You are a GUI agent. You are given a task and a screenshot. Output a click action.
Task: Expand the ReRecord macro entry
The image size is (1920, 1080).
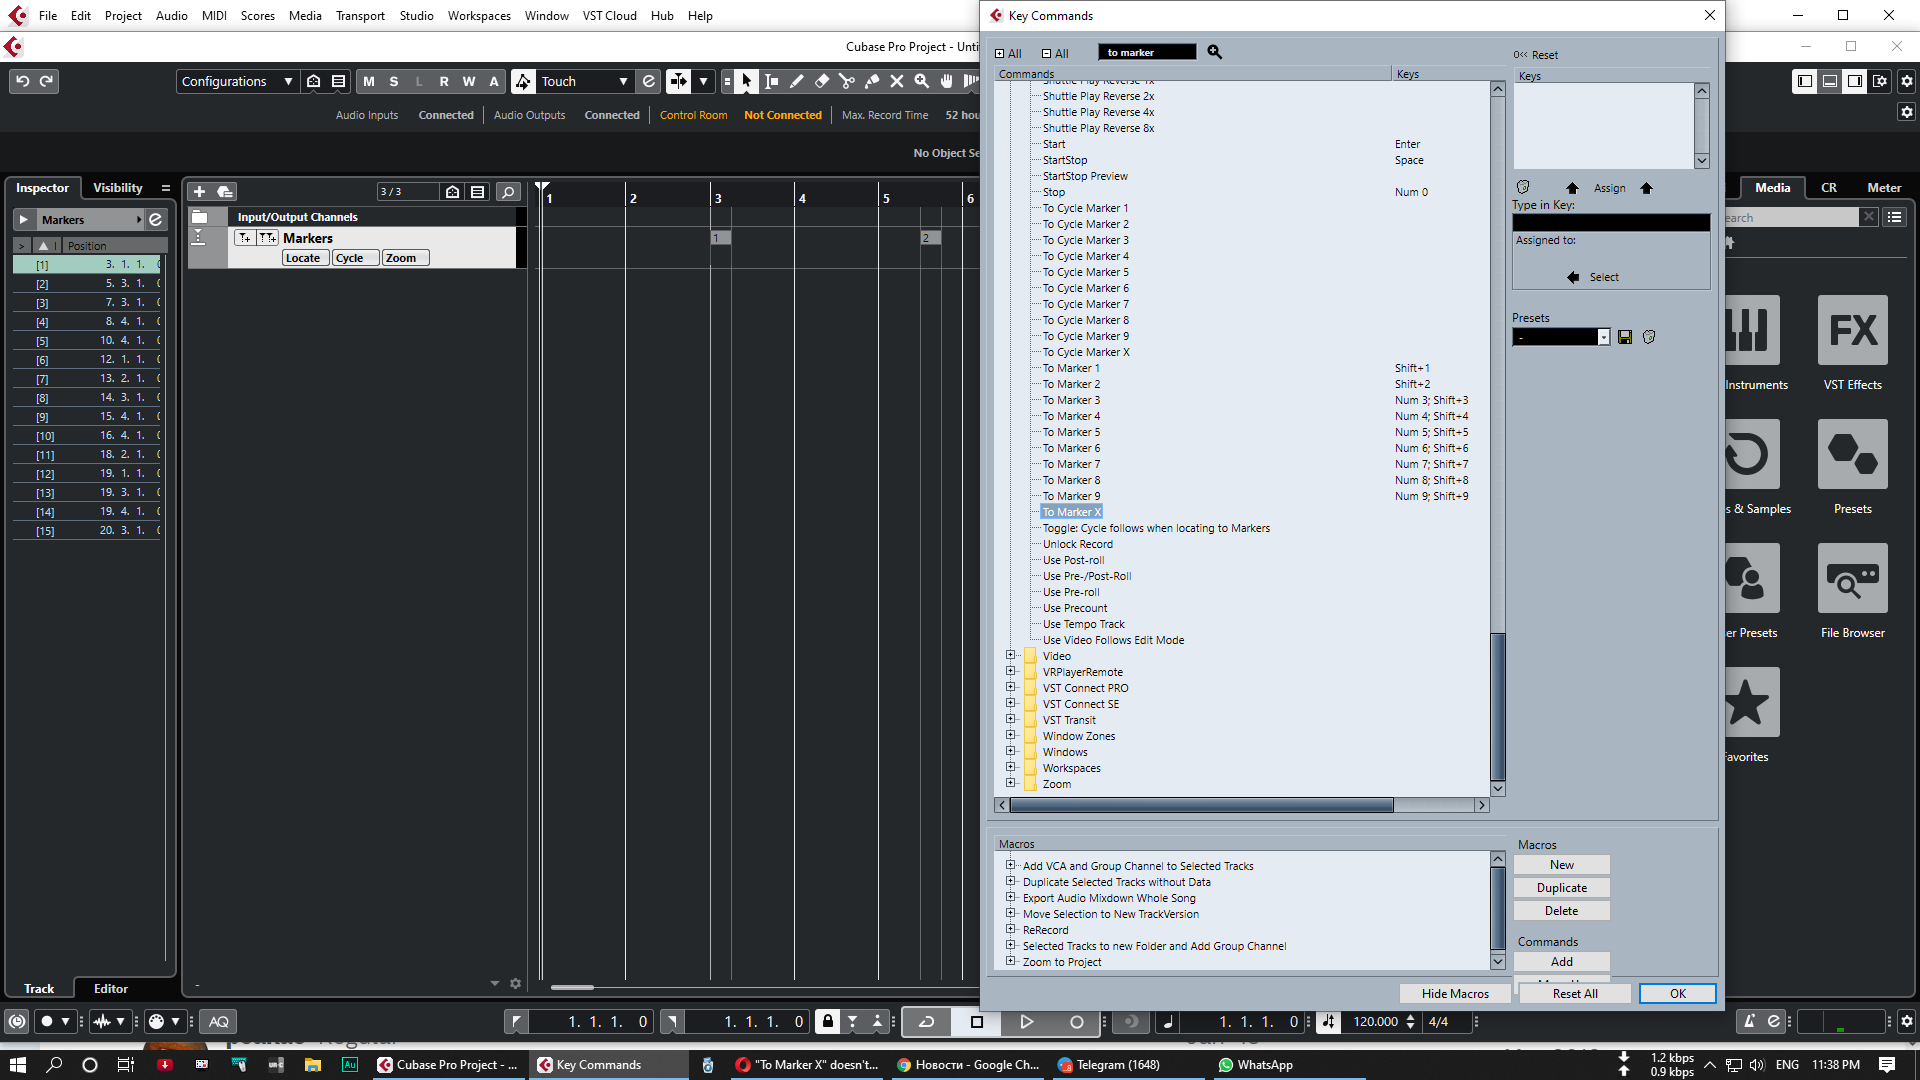pos(1010,930)
